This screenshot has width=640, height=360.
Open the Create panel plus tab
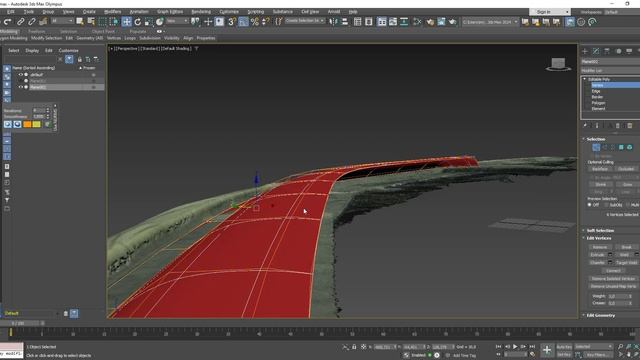pyautogui.click(x=585, y=51)
